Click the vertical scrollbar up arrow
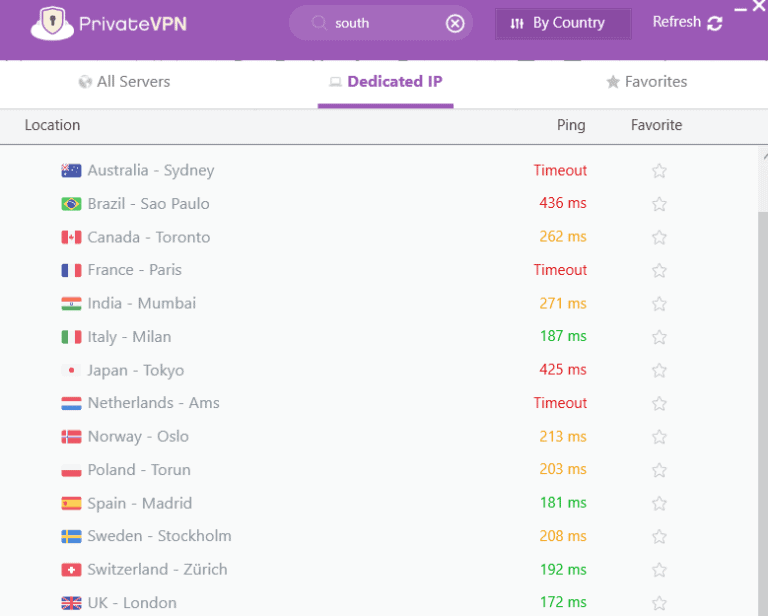The height and width of the screenshot is (616, 768). click(763, 157)
